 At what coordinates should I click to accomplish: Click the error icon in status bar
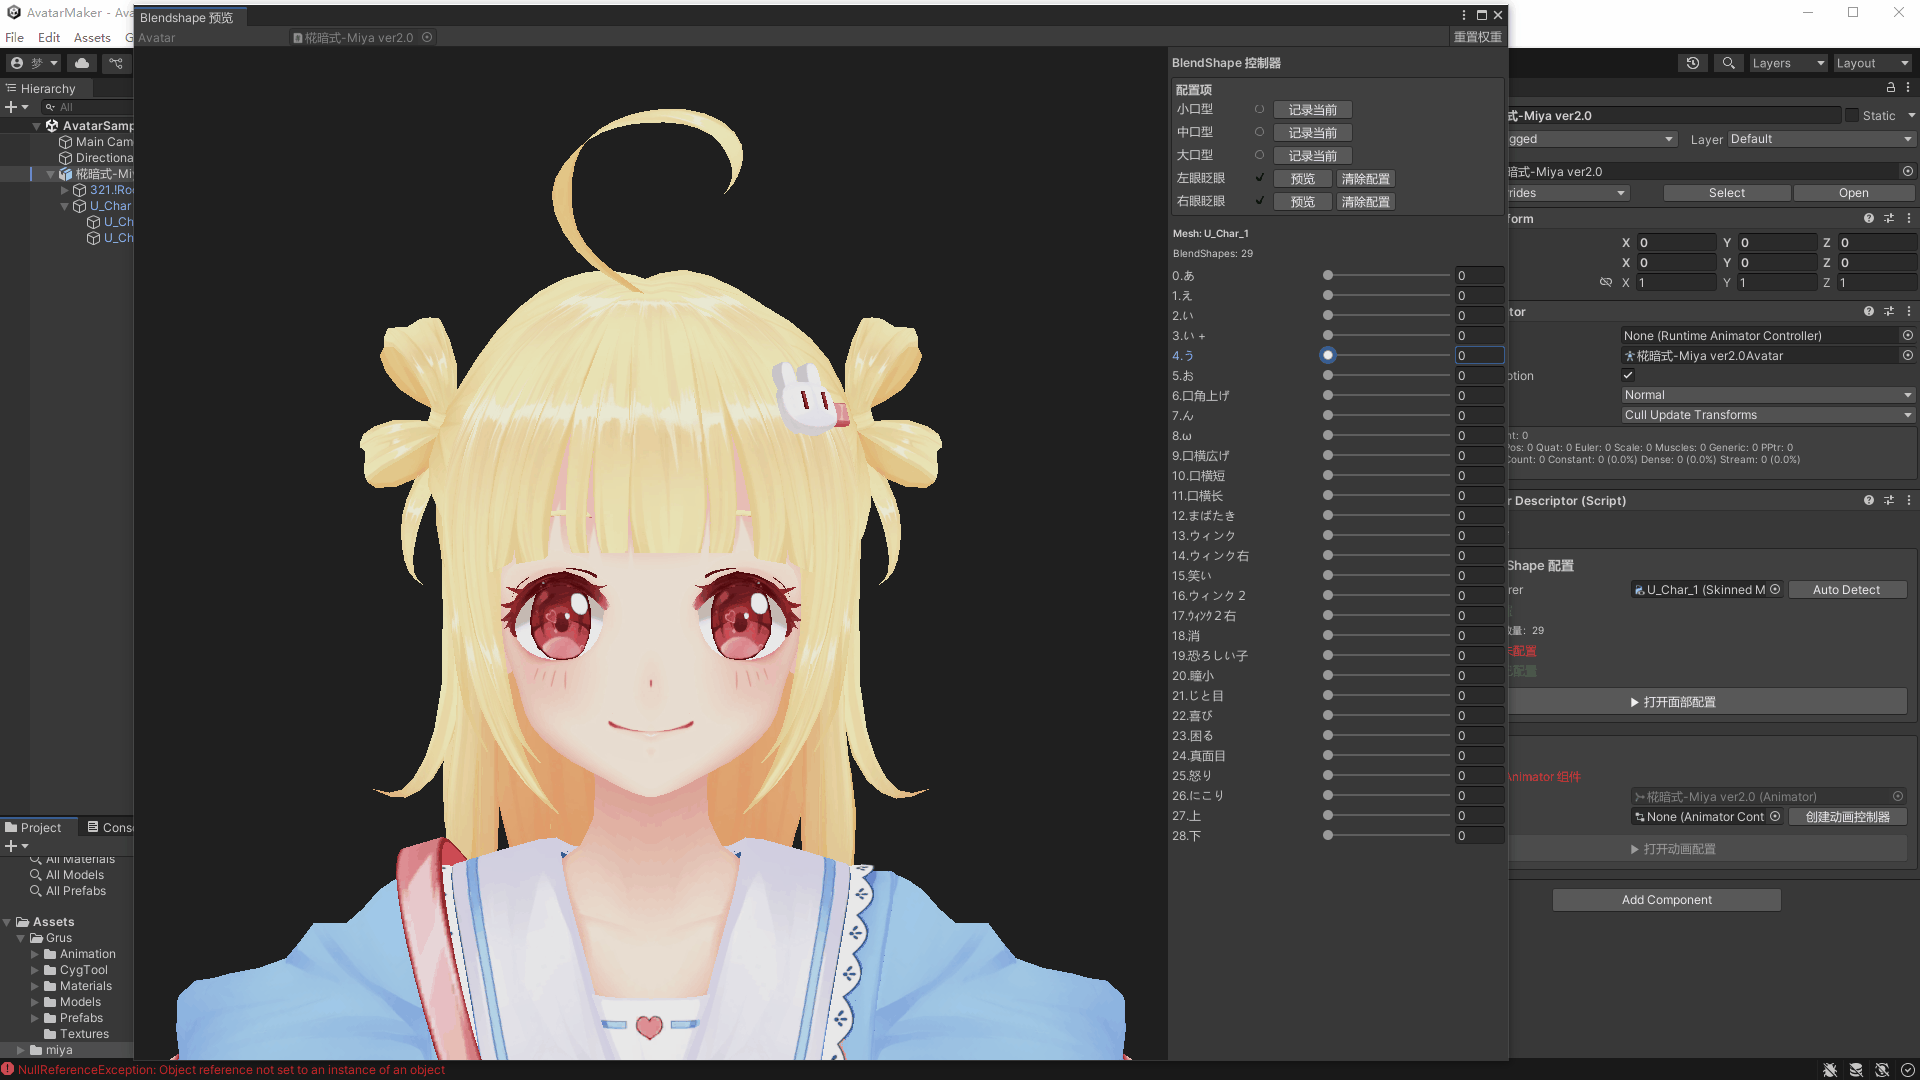click(8, 1069)
